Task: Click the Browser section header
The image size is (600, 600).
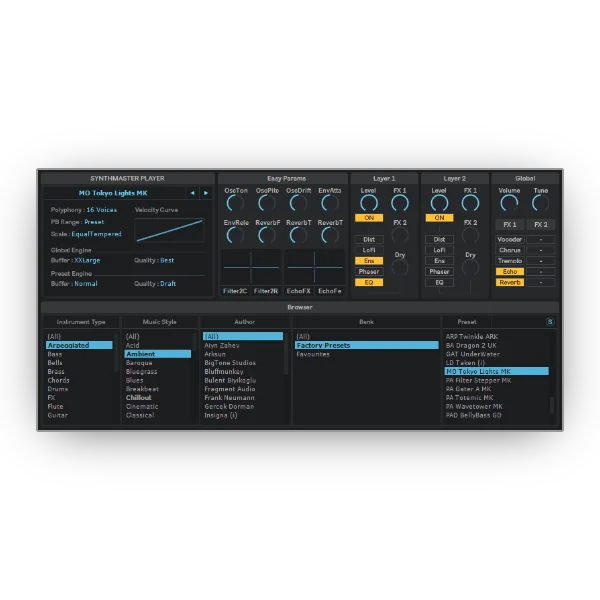Action: coord(300,307)
